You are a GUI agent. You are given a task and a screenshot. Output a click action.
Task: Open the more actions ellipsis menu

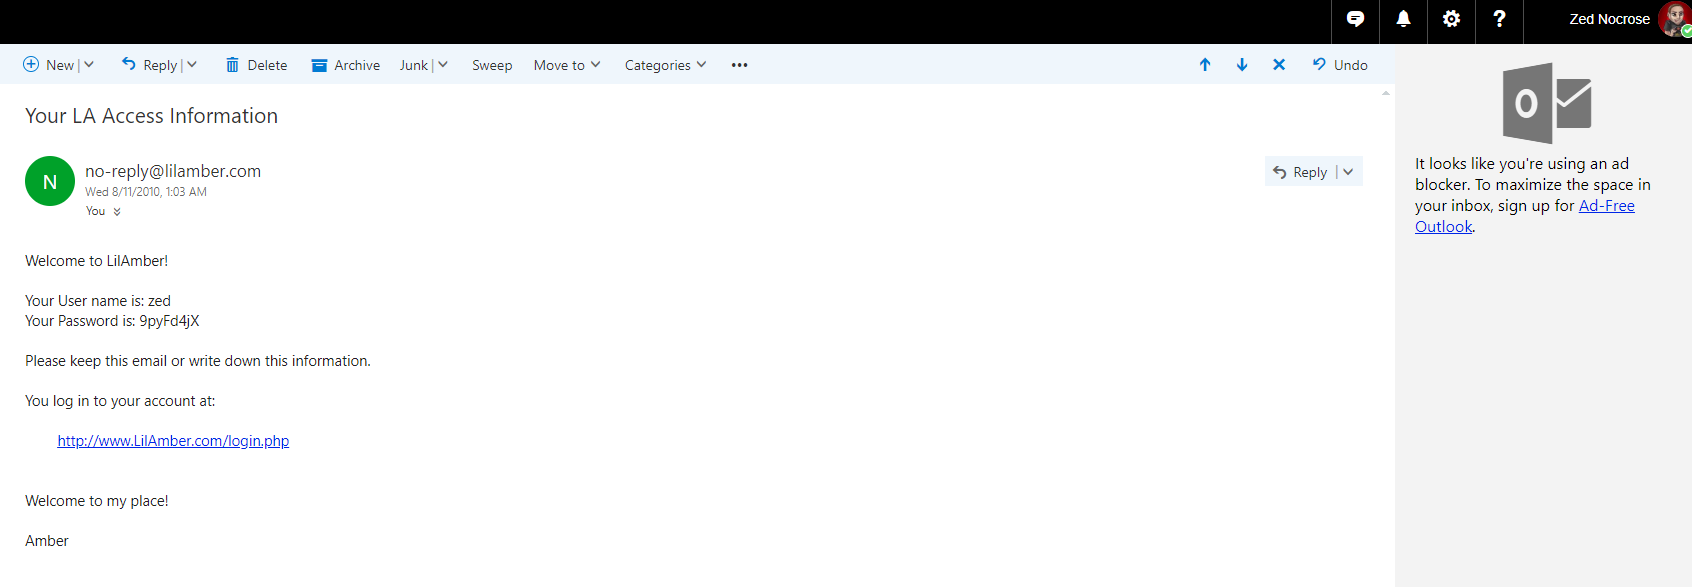(739, 65)
